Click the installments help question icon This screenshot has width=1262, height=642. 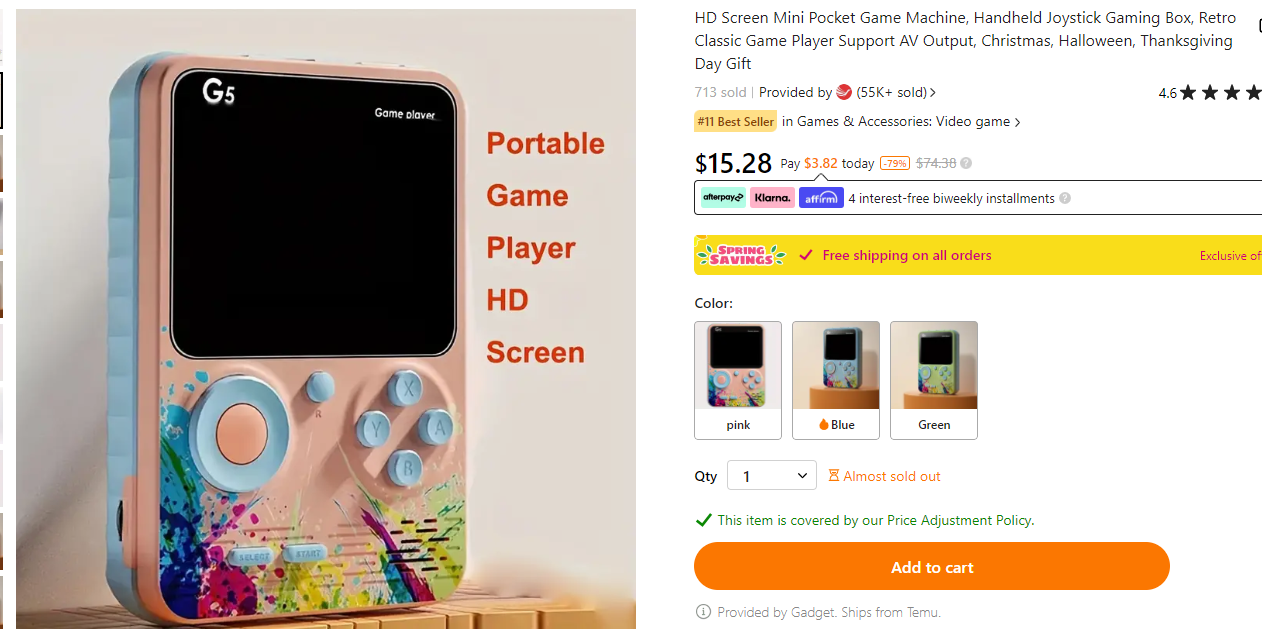(1065, 198)
